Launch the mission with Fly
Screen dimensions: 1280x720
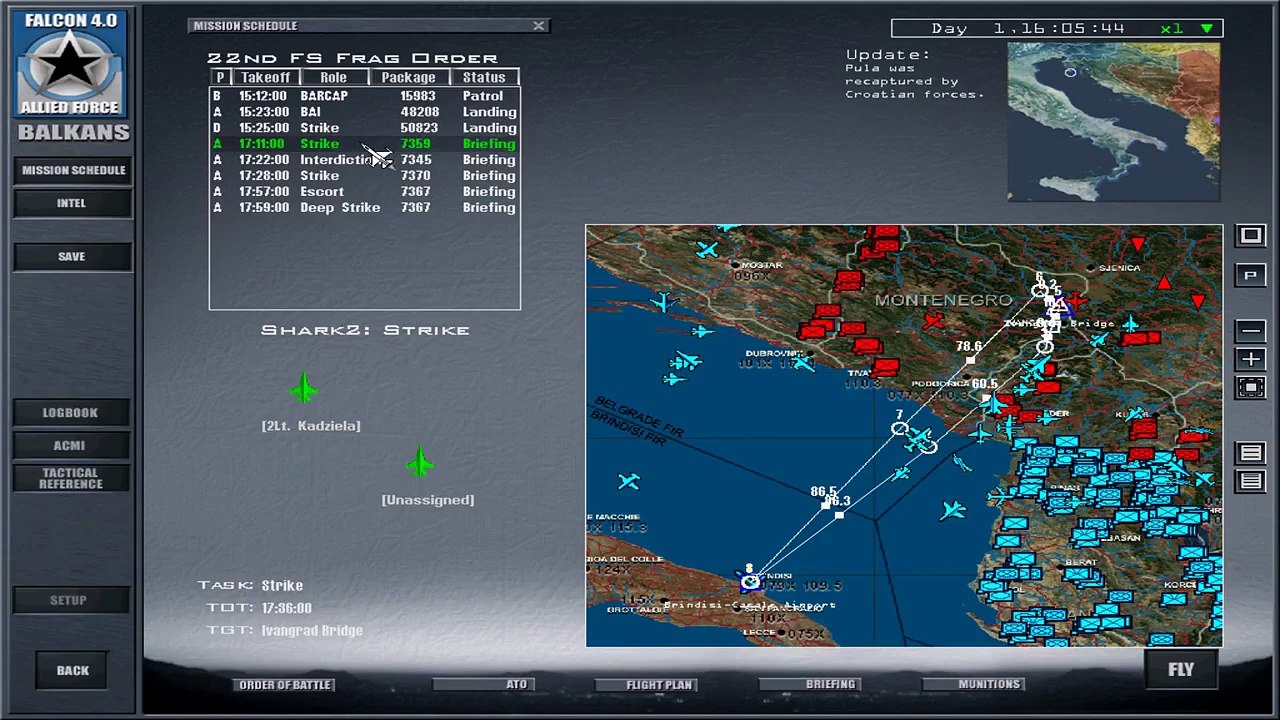click(x=1181, y=670)
